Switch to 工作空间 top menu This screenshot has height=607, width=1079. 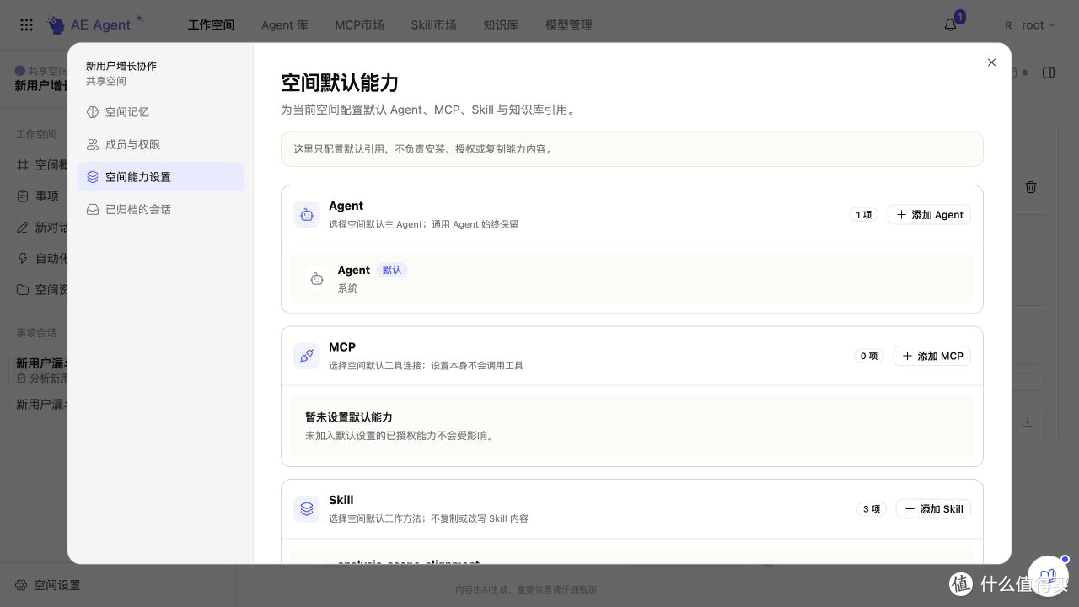[x=211, y=25]
